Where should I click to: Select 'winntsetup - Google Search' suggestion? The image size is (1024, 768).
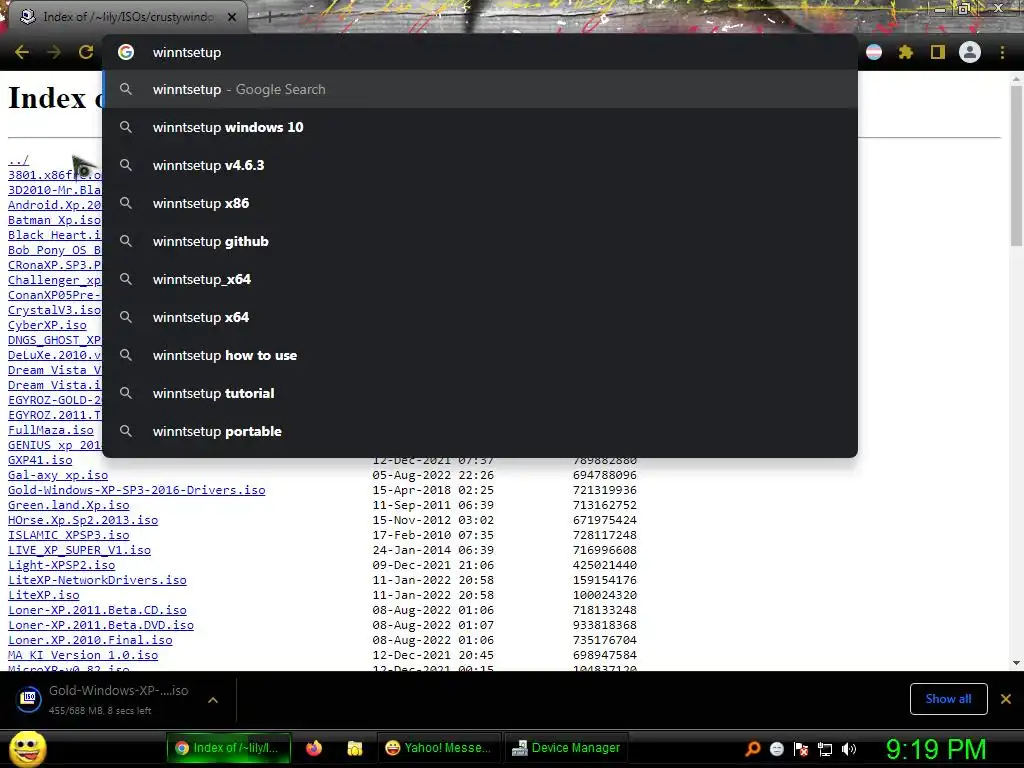(480, 89)
